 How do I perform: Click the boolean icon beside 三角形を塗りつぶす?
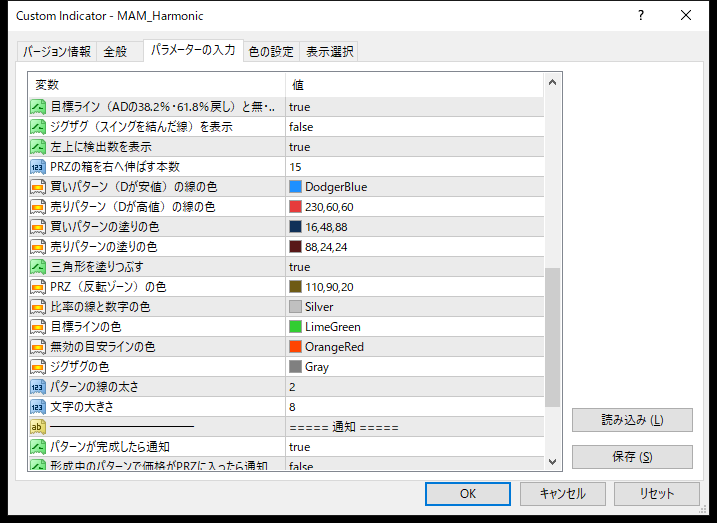[38, 267]
